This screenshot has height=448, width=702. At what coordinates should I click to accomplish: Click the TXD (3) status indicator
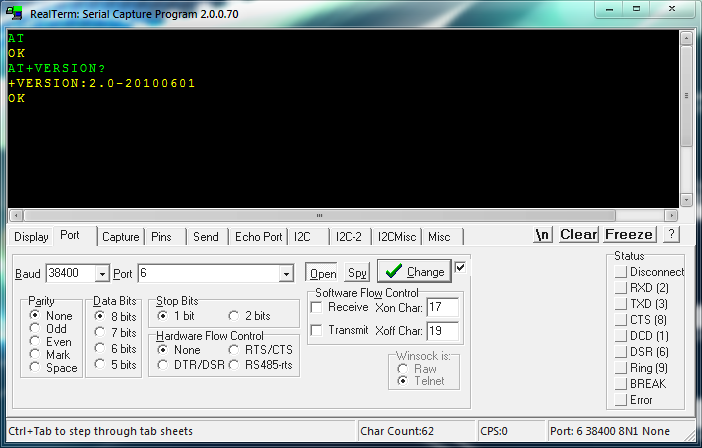621,304
